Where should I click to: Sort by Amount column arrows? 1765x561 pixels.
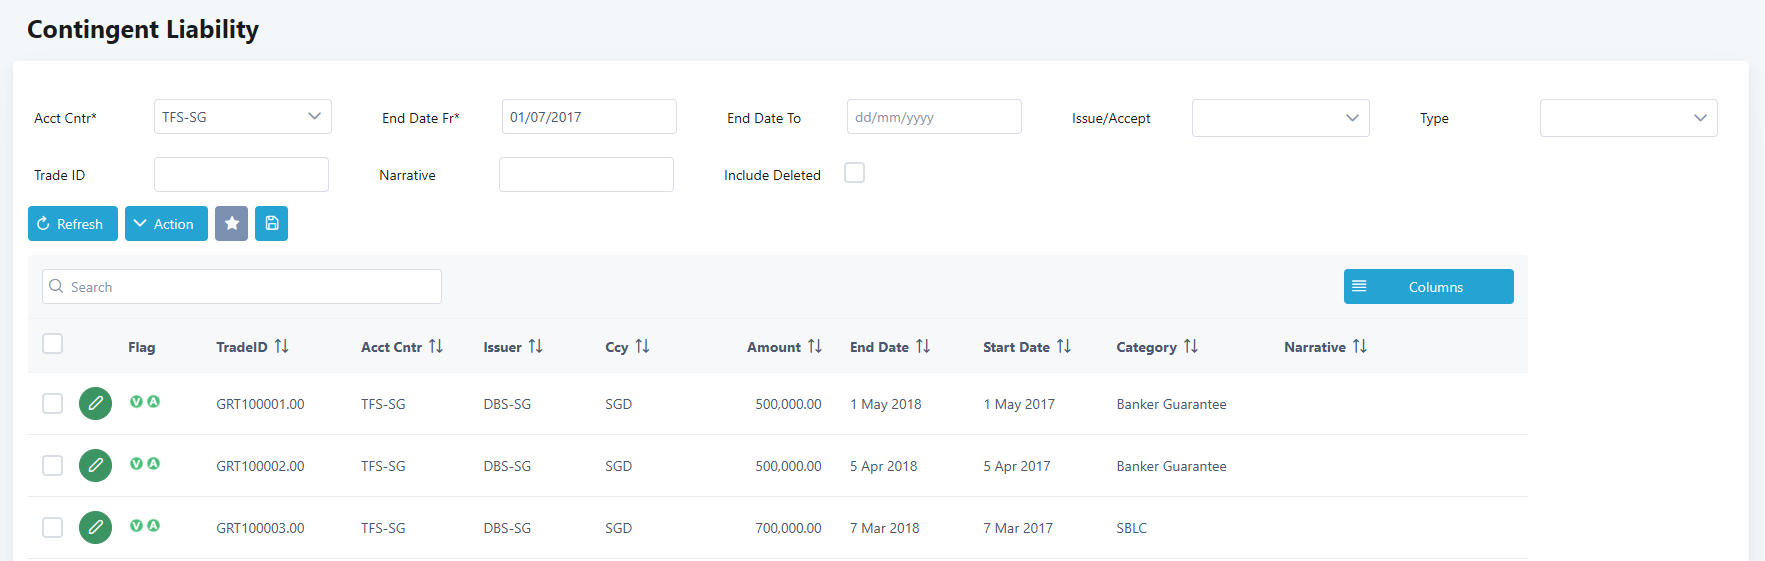(x=815, y=347)
